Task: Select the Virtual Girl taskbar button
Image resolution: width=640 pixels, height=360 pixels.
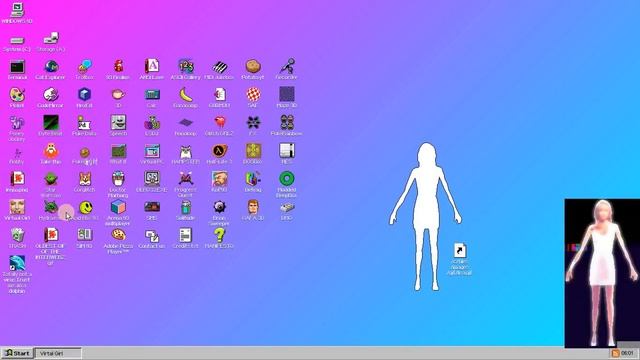Action: (x=58, y=353)
